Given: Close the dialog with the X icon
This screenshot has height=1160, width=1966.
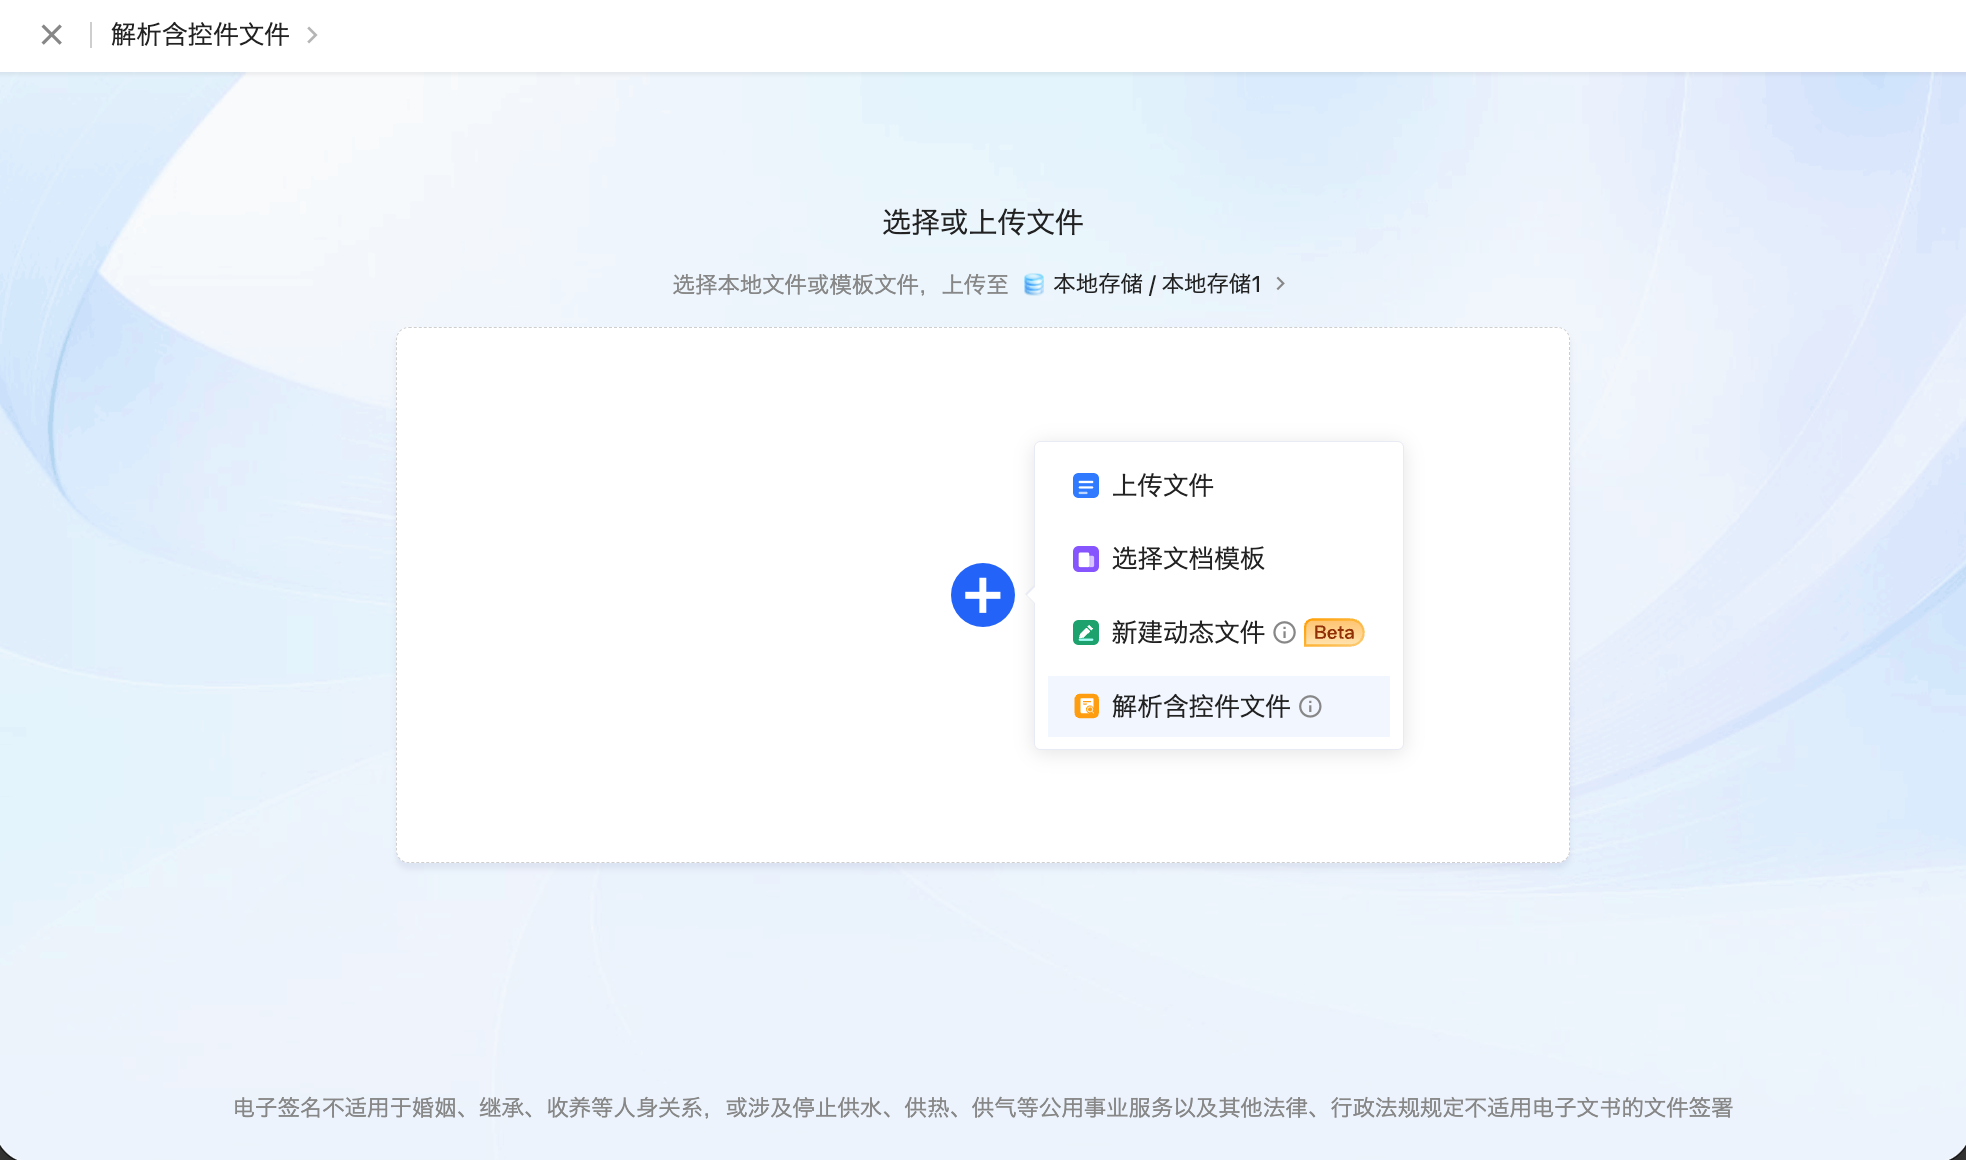Looking at the screenshot, I should click(x=51, y=35).
